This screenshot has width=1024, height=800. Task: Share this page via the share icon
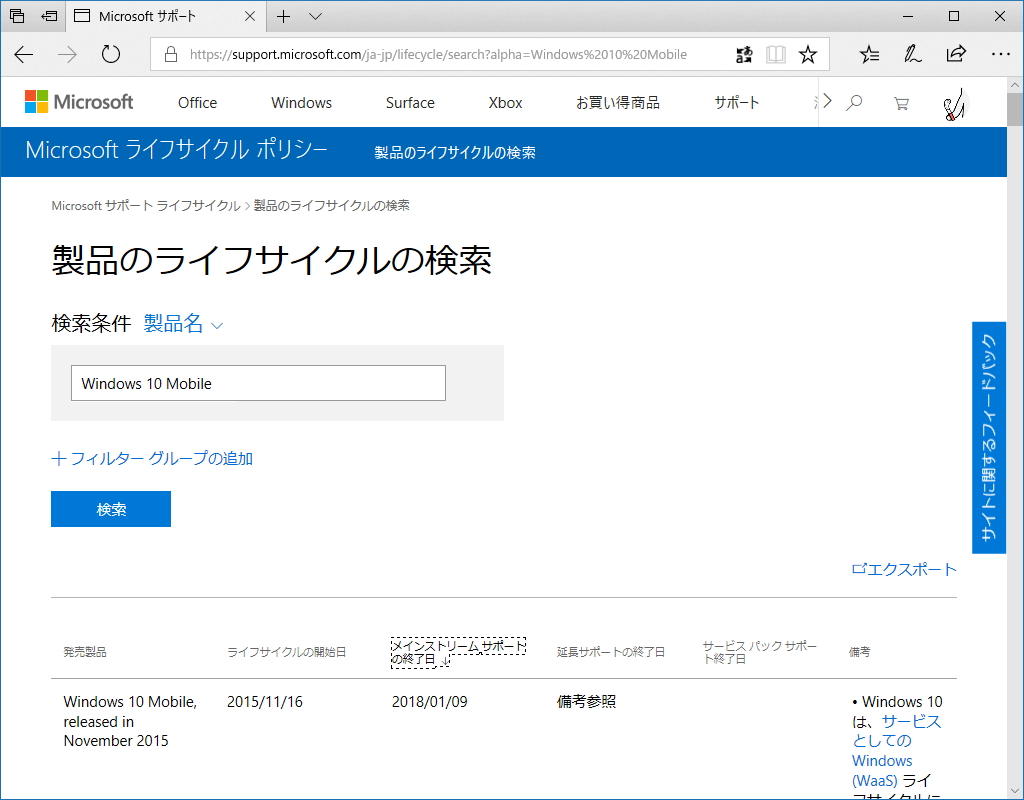click(956, 54)
